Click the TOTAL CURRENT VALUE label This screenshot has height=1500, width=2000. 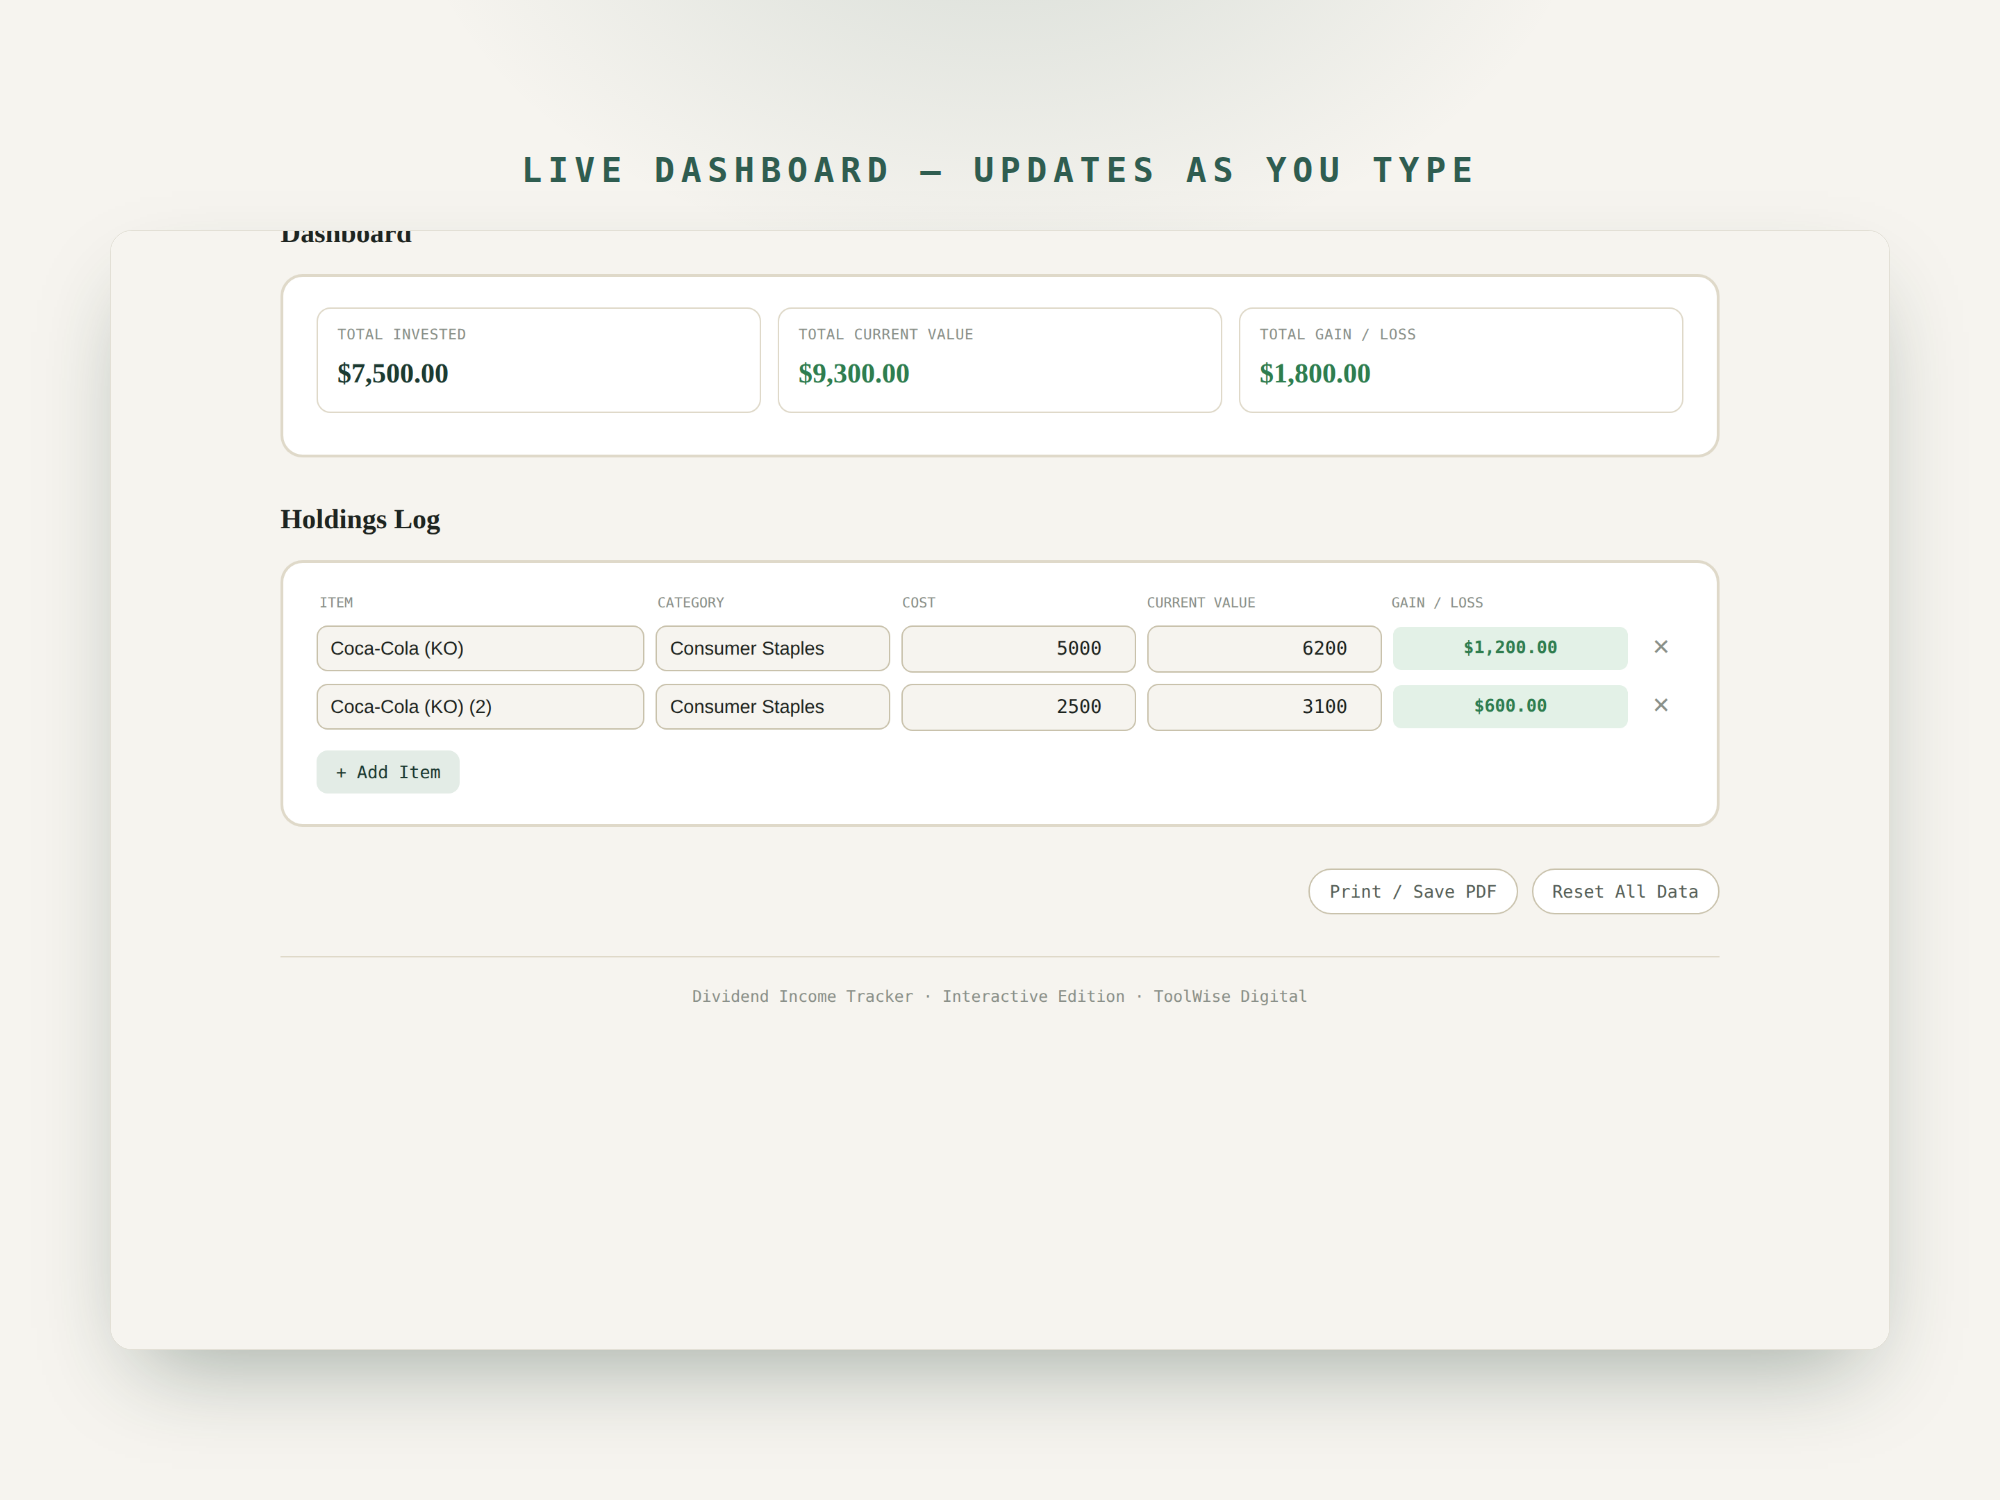click(x=886, y=334)
